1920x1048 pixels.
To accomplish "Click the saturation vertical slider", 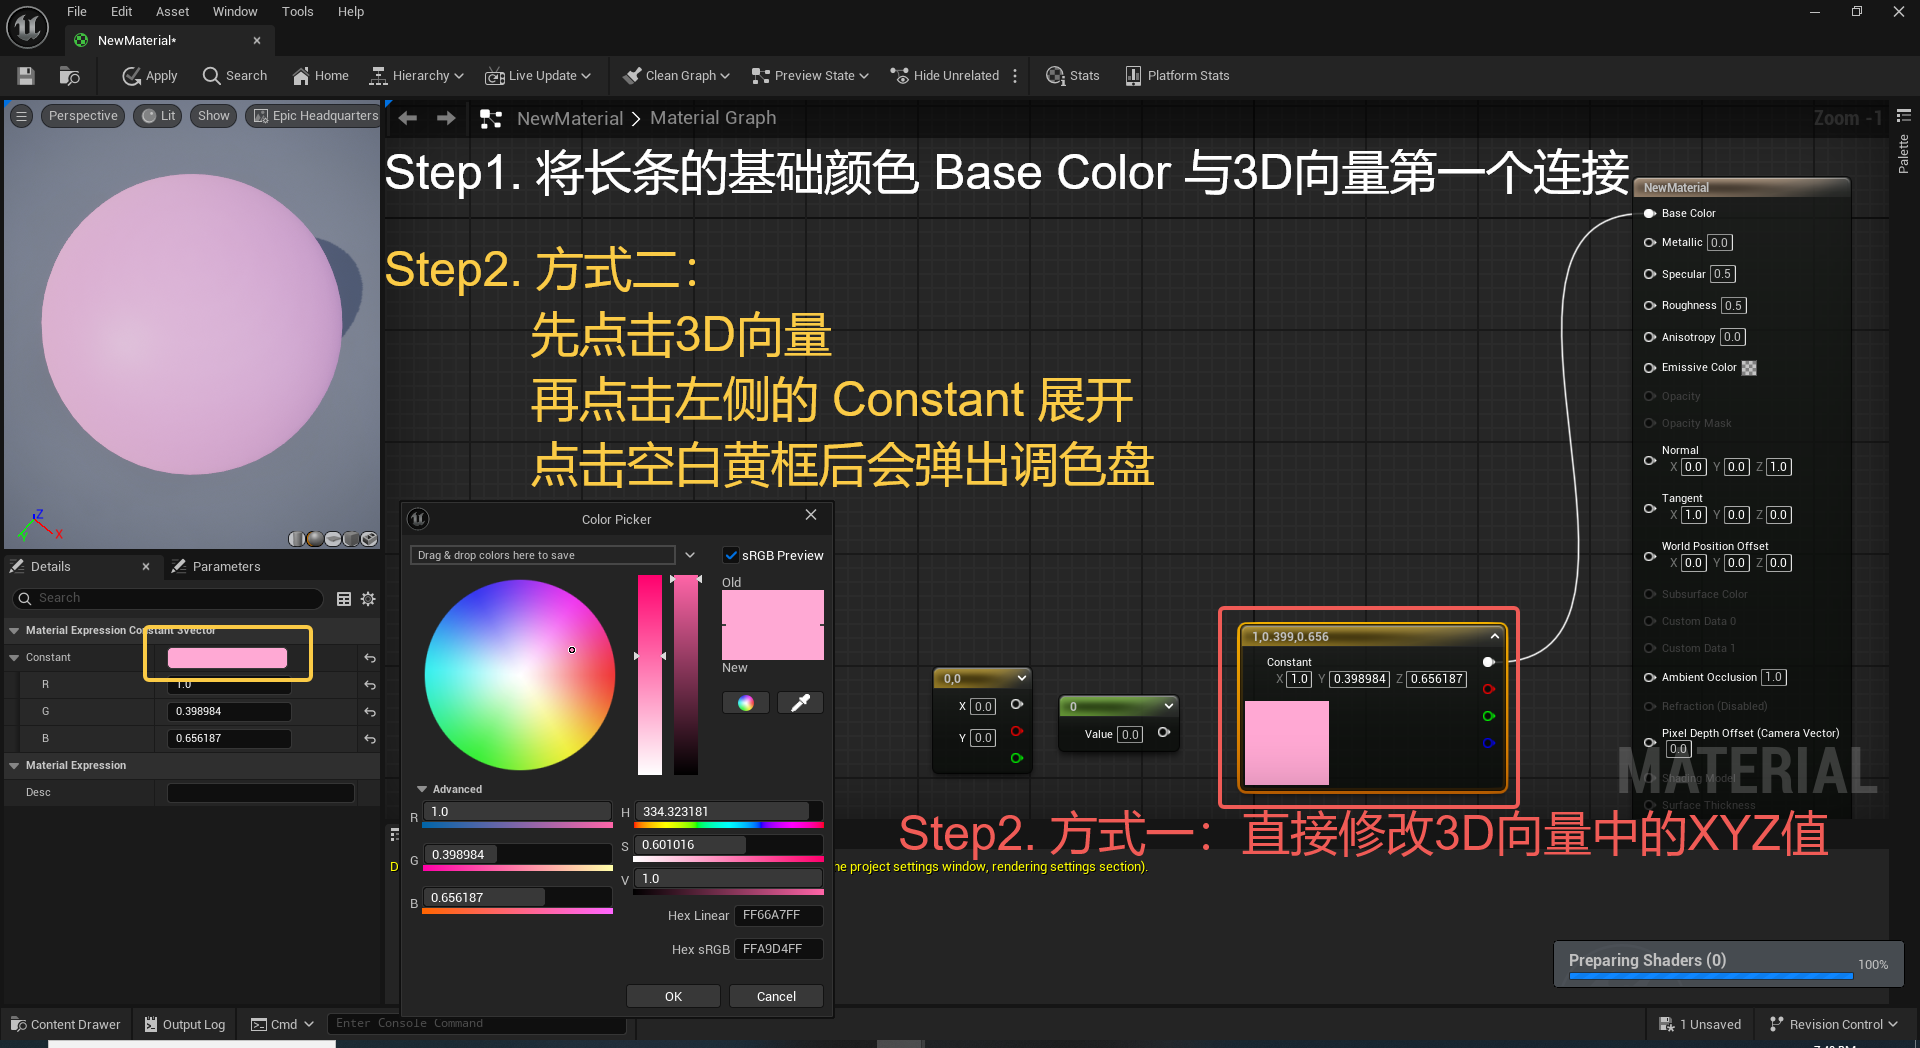I will 650,675.
